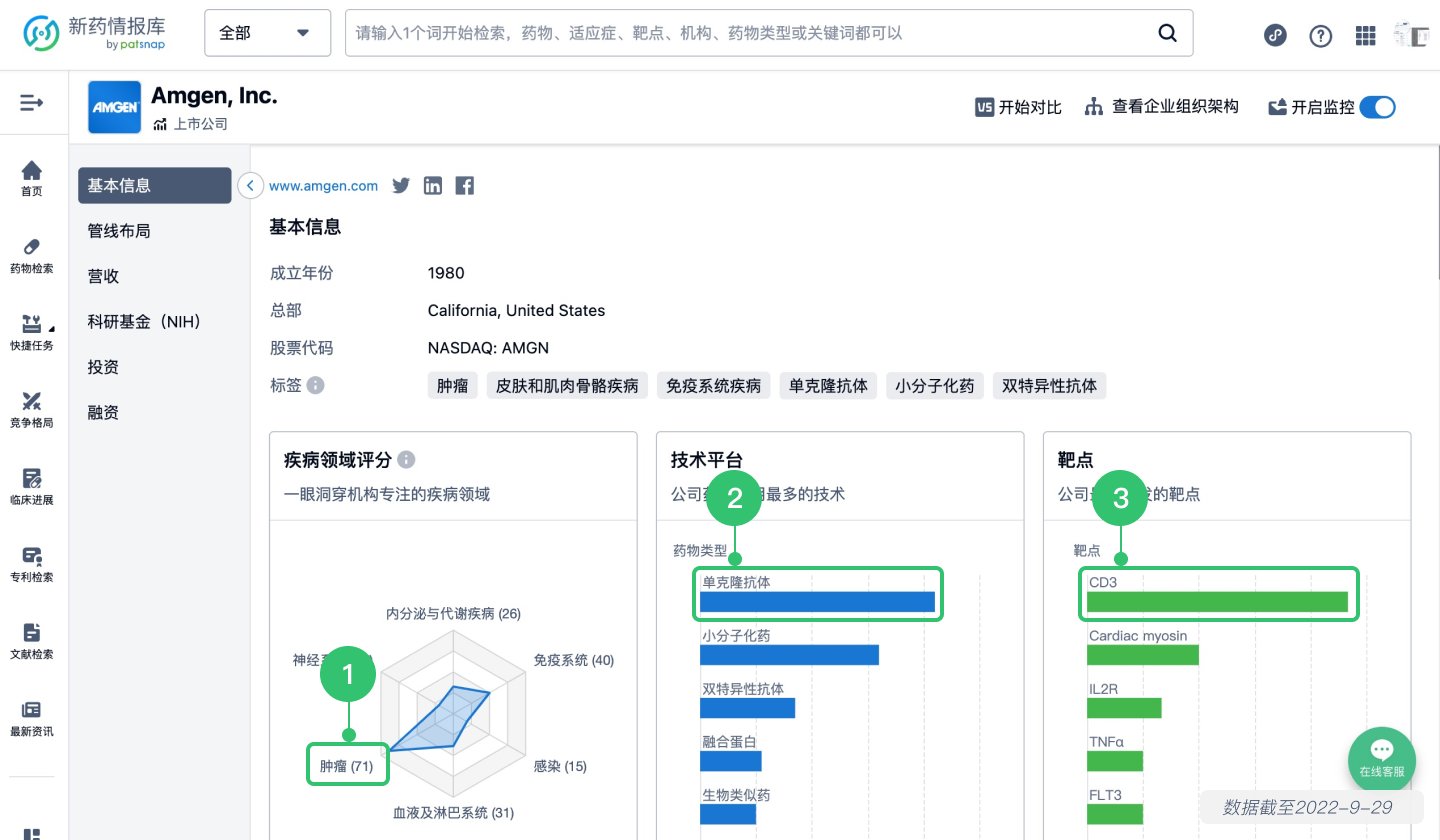Click the 小分子化药 blue bar
The width and height of the screenshot is (1440, 840).
[x=789, y=655]
